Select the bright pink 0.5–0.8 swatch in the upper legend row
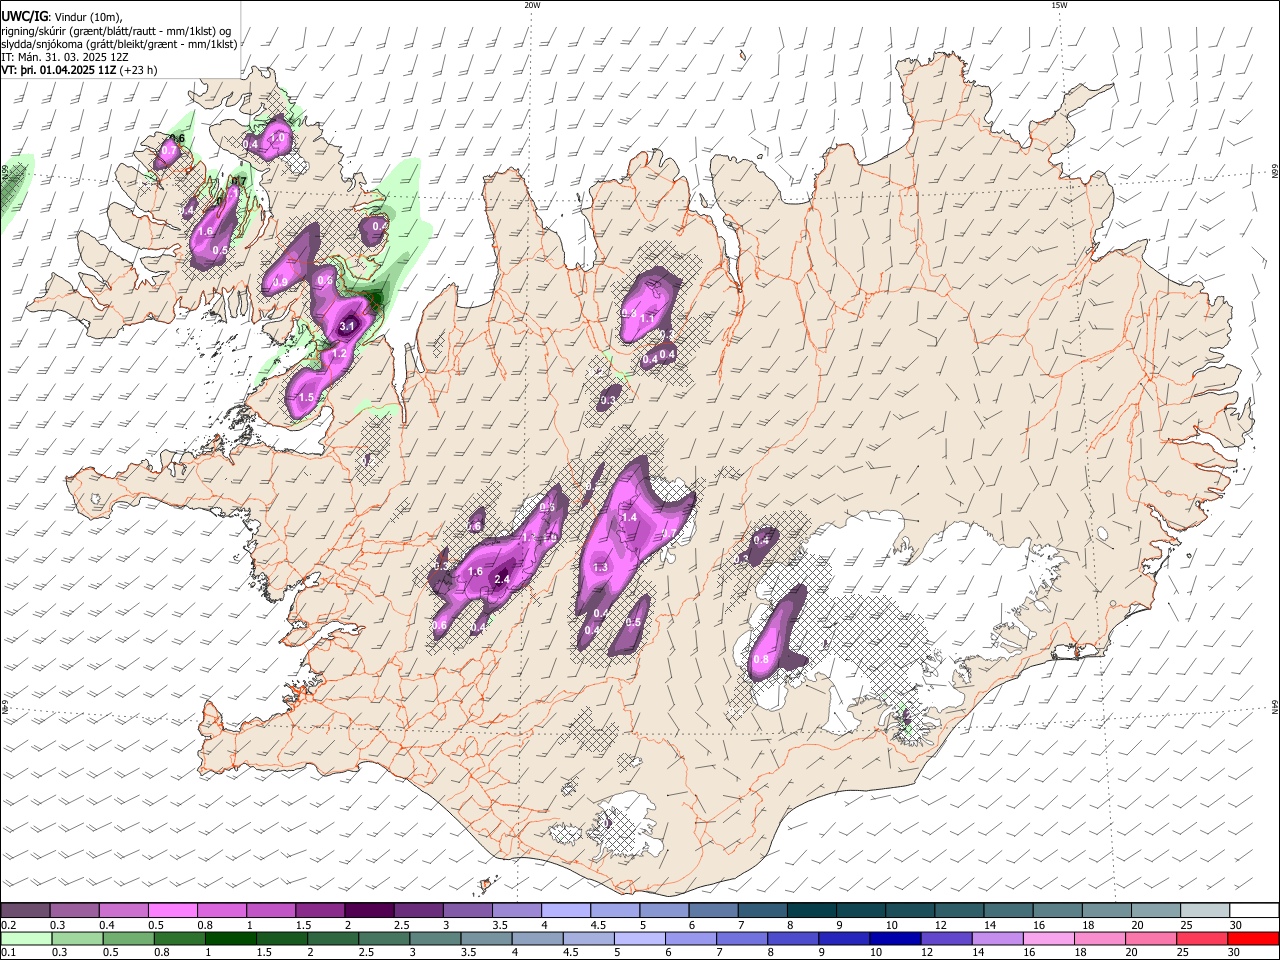Viewport: 1280px width, 960px height. pyautogui.click(x=173, y=910)
